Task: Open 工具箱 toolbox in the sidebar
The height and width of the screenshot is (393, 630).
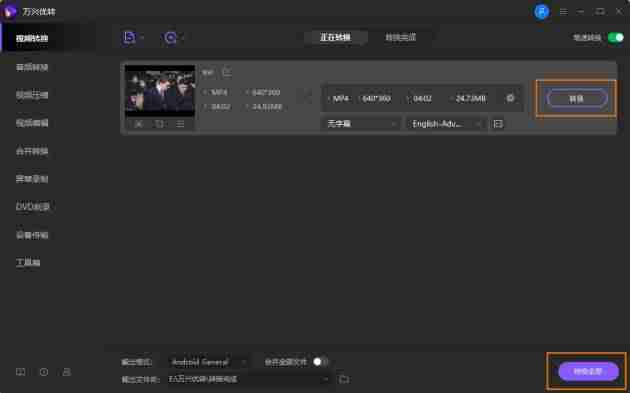Action: tap(28, 262)
